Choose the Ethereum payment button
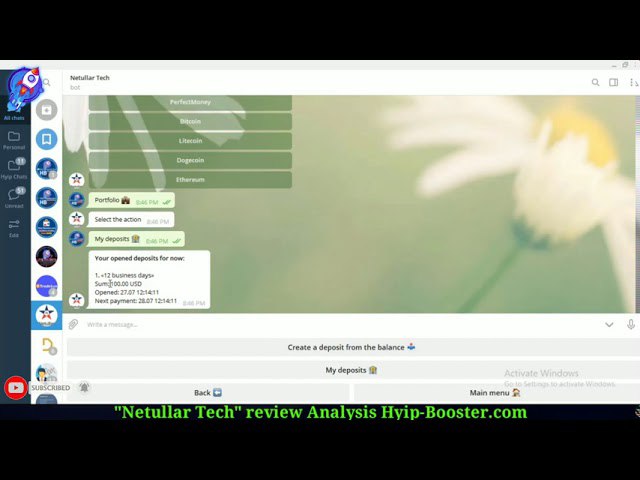The height and width of the screenshot is (480, 640). [x=190, y=180]
